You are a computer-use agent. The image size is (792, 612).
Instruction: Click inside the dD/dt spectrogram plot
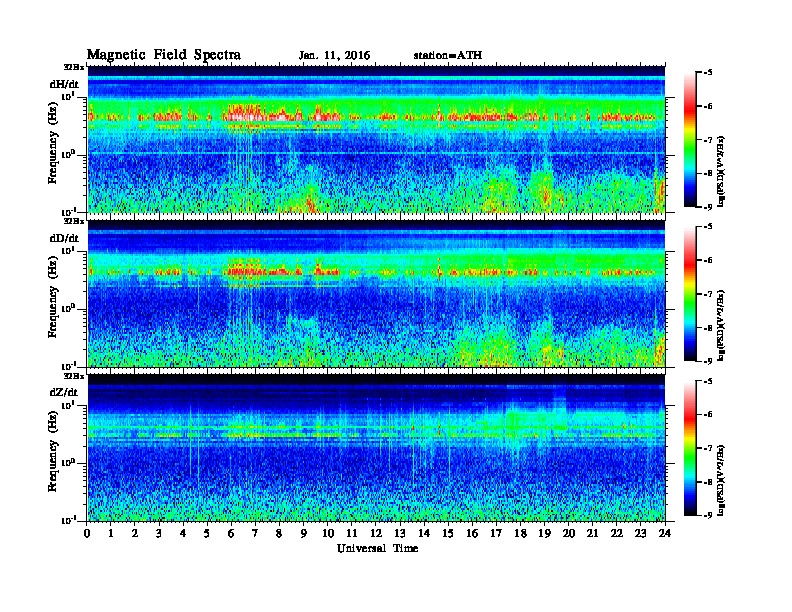click(376, 293)
